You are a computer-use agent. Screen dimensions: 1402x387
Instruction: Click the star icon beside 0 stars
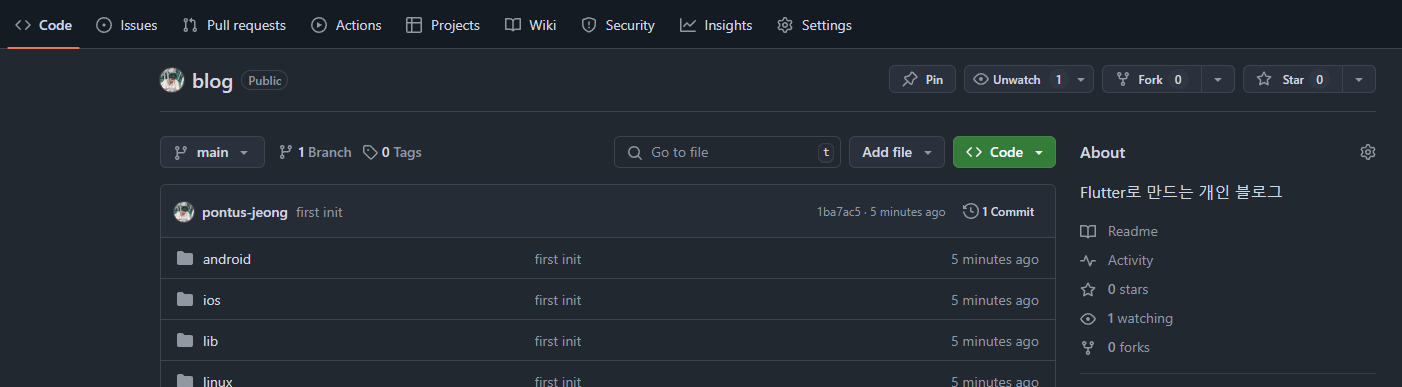point(1088,289)
